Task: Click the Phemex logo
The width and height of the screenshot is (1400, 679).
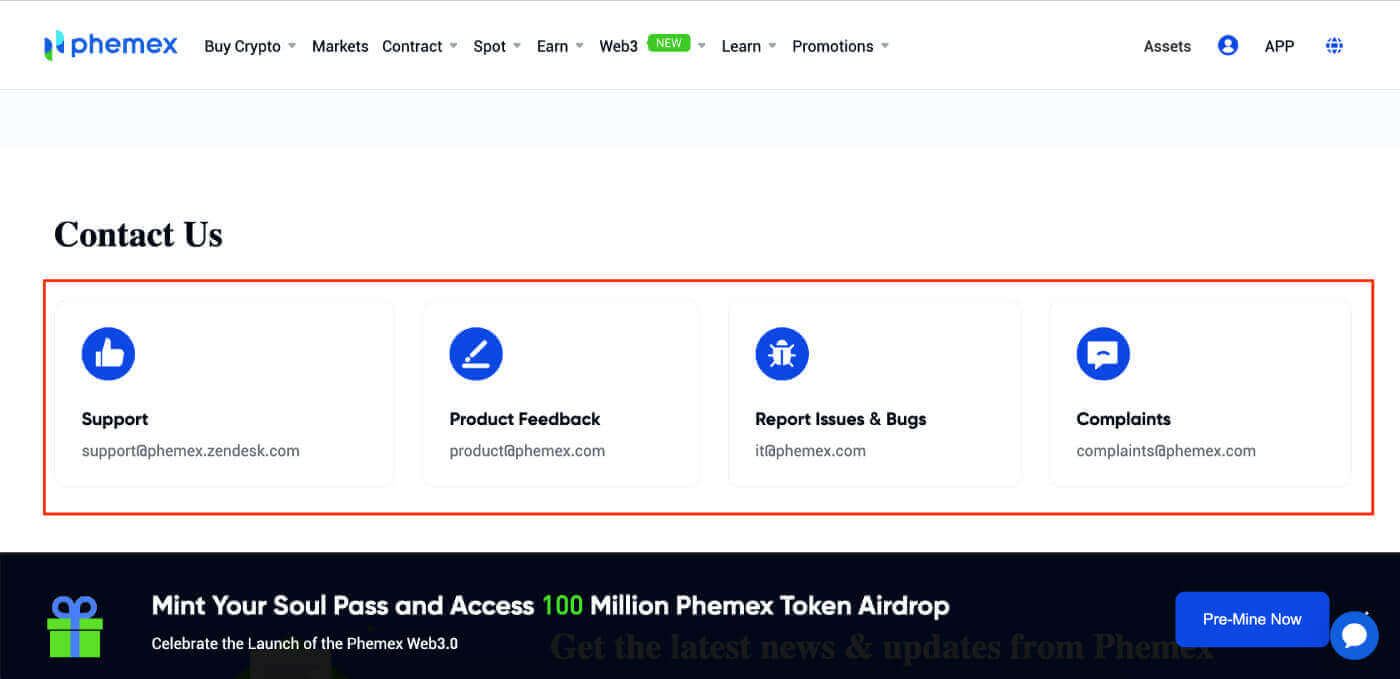Action: (x=110, y=44)
